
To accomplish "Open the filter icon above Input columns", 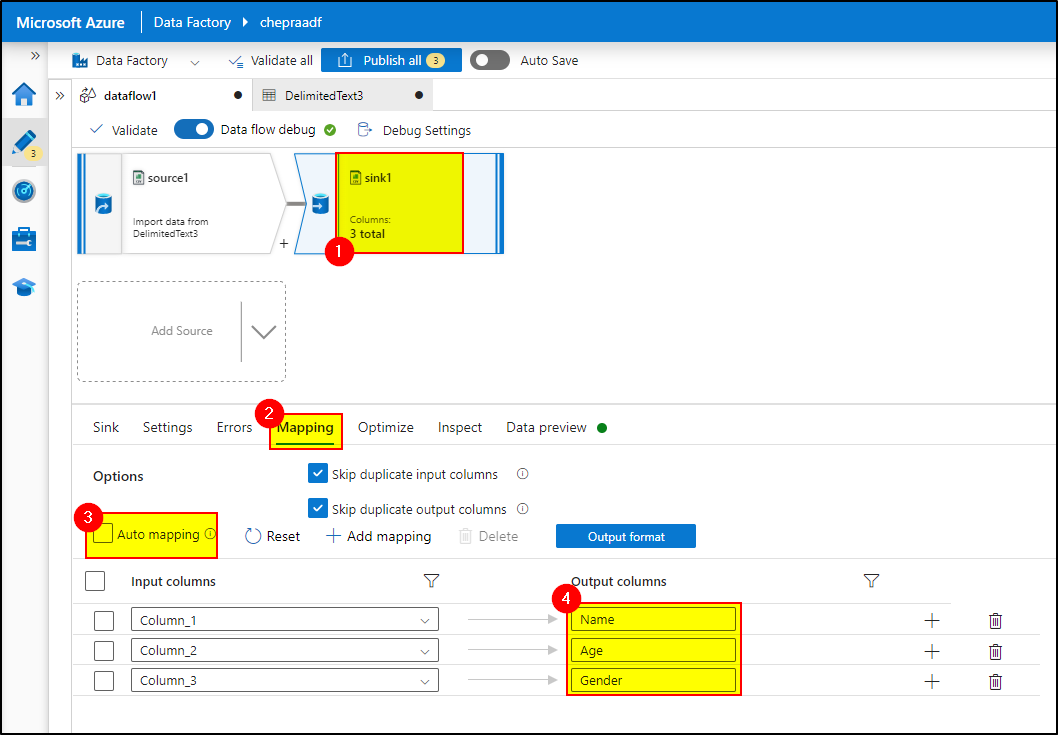I will pos(430,581).
